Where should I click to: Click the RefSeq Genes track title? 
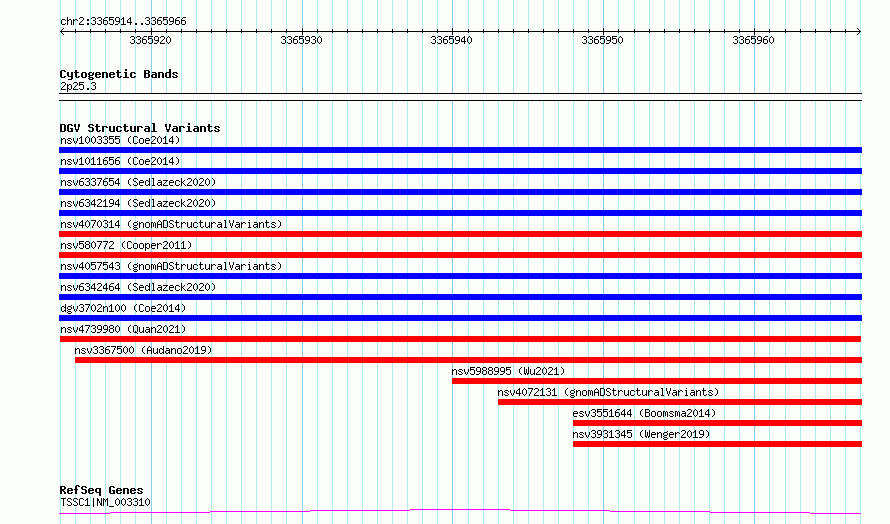click(x=101, y=490)
